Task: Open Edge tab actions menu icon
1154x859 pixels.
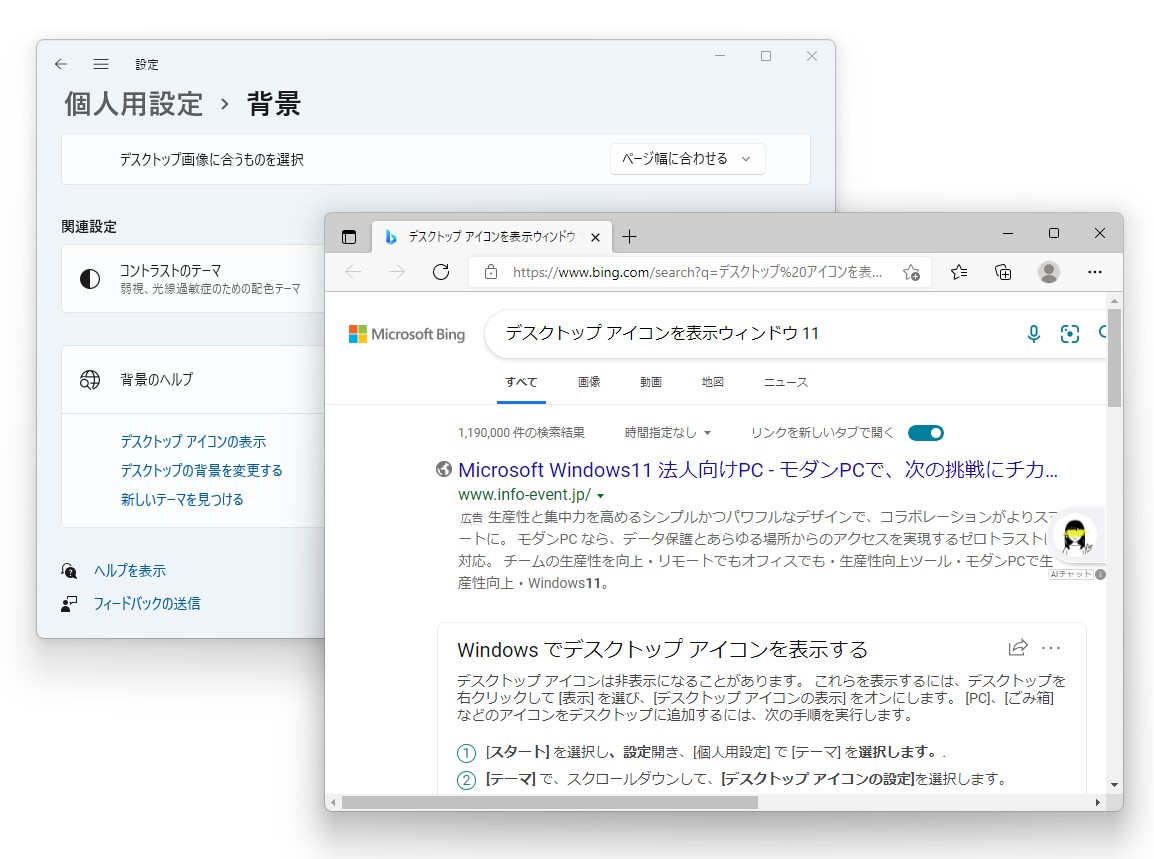Action: point(348,236)
